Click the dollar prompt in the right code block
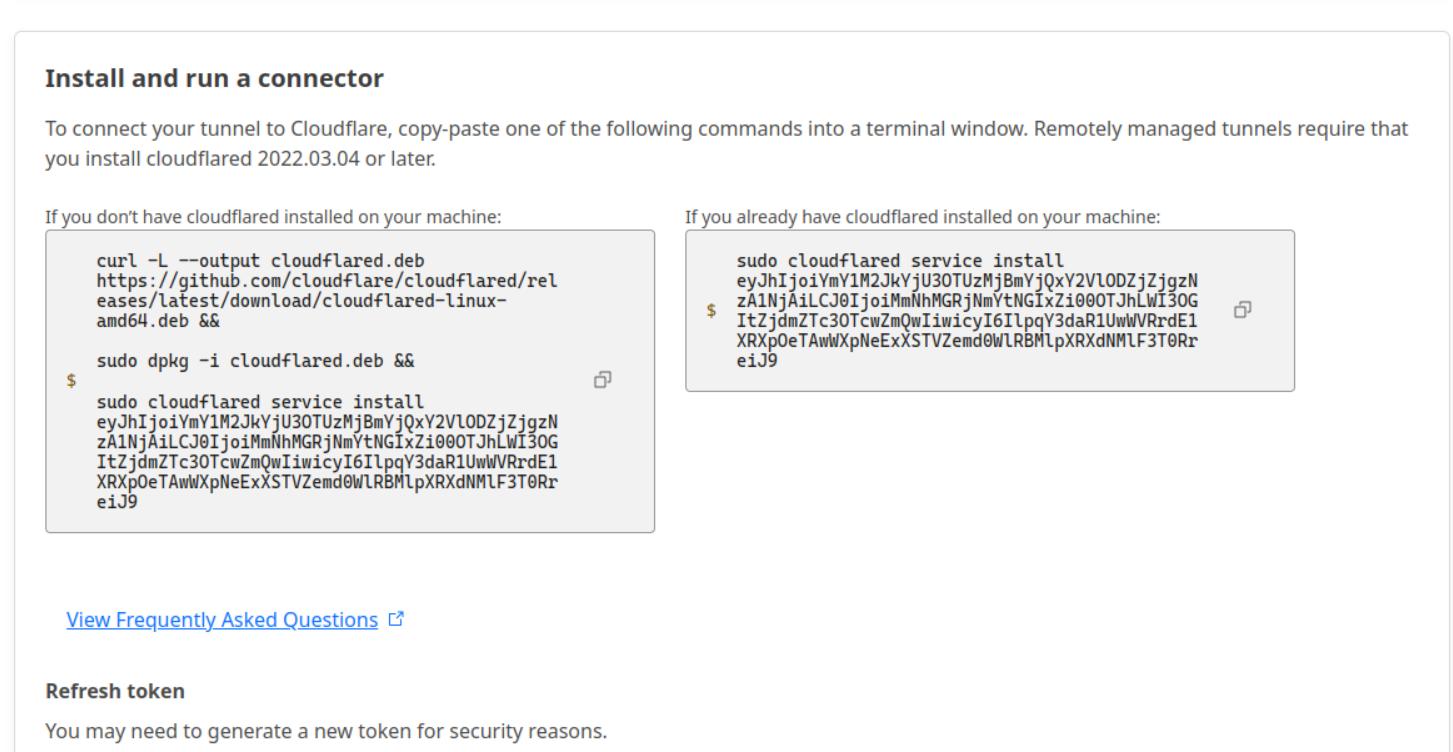 coord(711,311)
